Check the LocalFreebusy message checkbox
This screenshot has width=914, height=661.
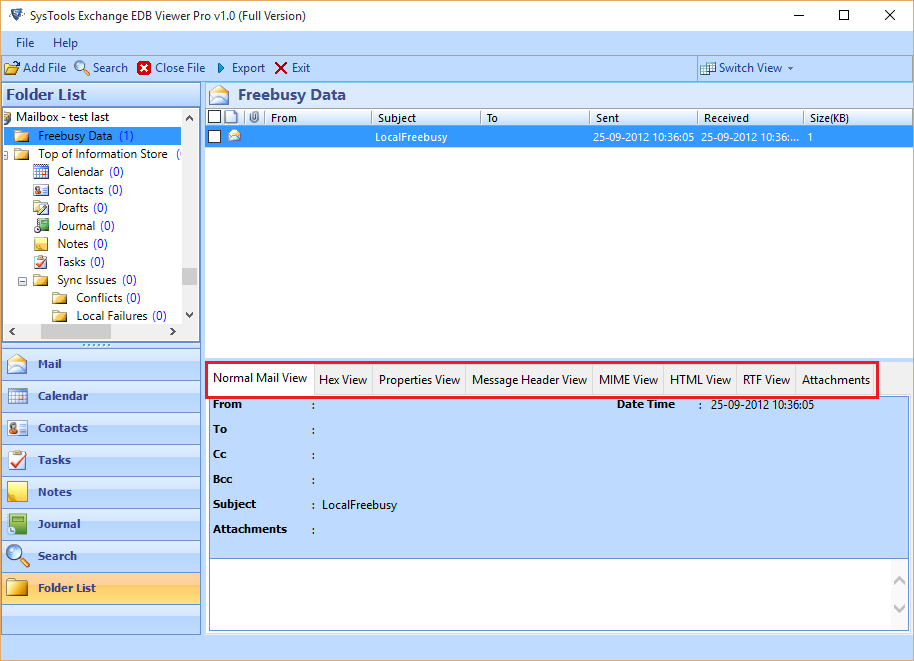coord(215,136)
